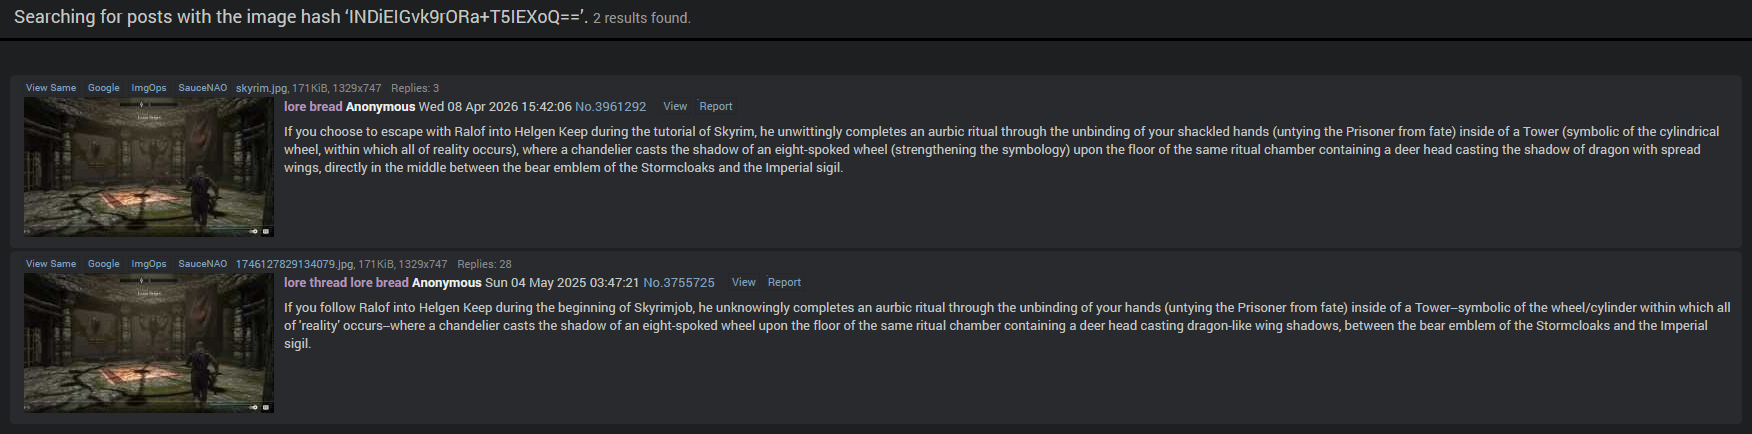Image resolution: width=1752 pixels, height=434 pixels.
Task: Search second post image on Google
Action: click(x=103, y=264)
